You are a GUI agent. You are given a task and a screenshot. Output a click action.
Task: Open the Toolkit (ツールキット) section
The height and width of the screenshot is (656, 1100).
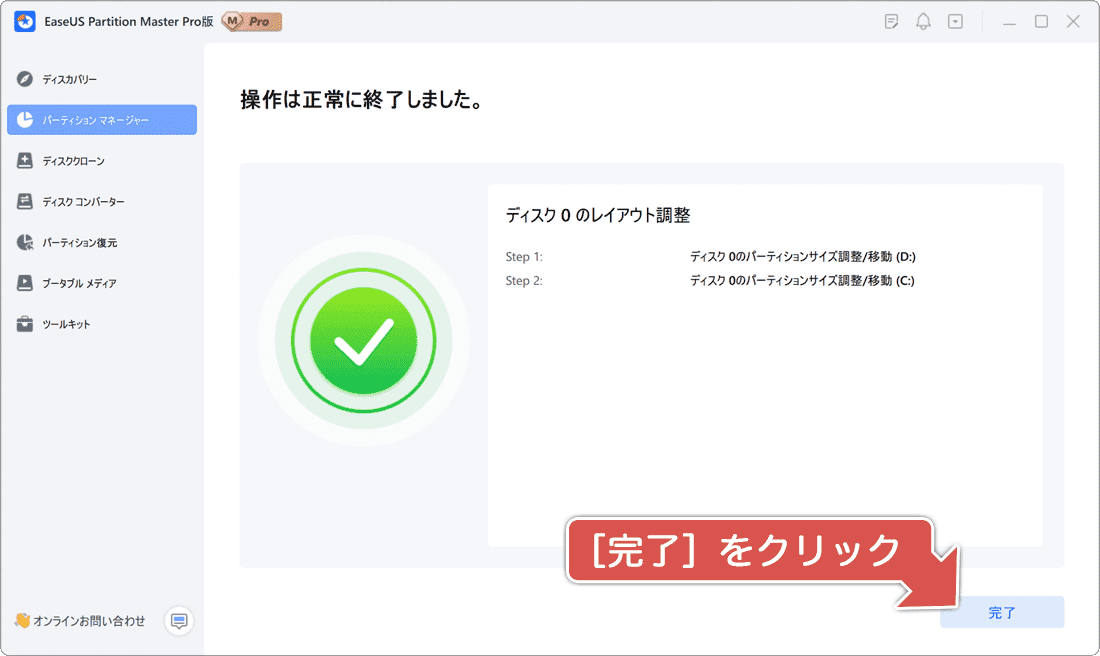pyautogui.click(x=24, y=324)
